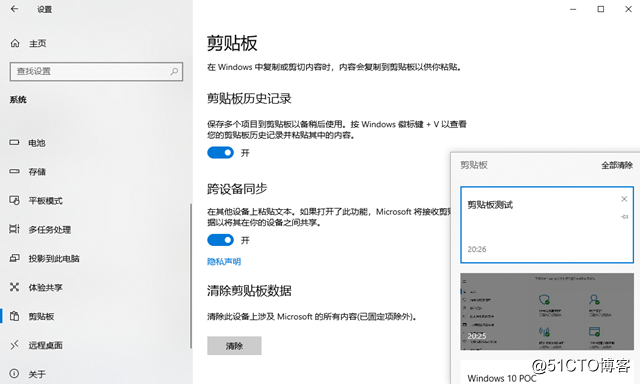The image size is (640, 384).
Task: Click the remote desktop icon beside 远程桌面
Action: click(x=14, y=345)
